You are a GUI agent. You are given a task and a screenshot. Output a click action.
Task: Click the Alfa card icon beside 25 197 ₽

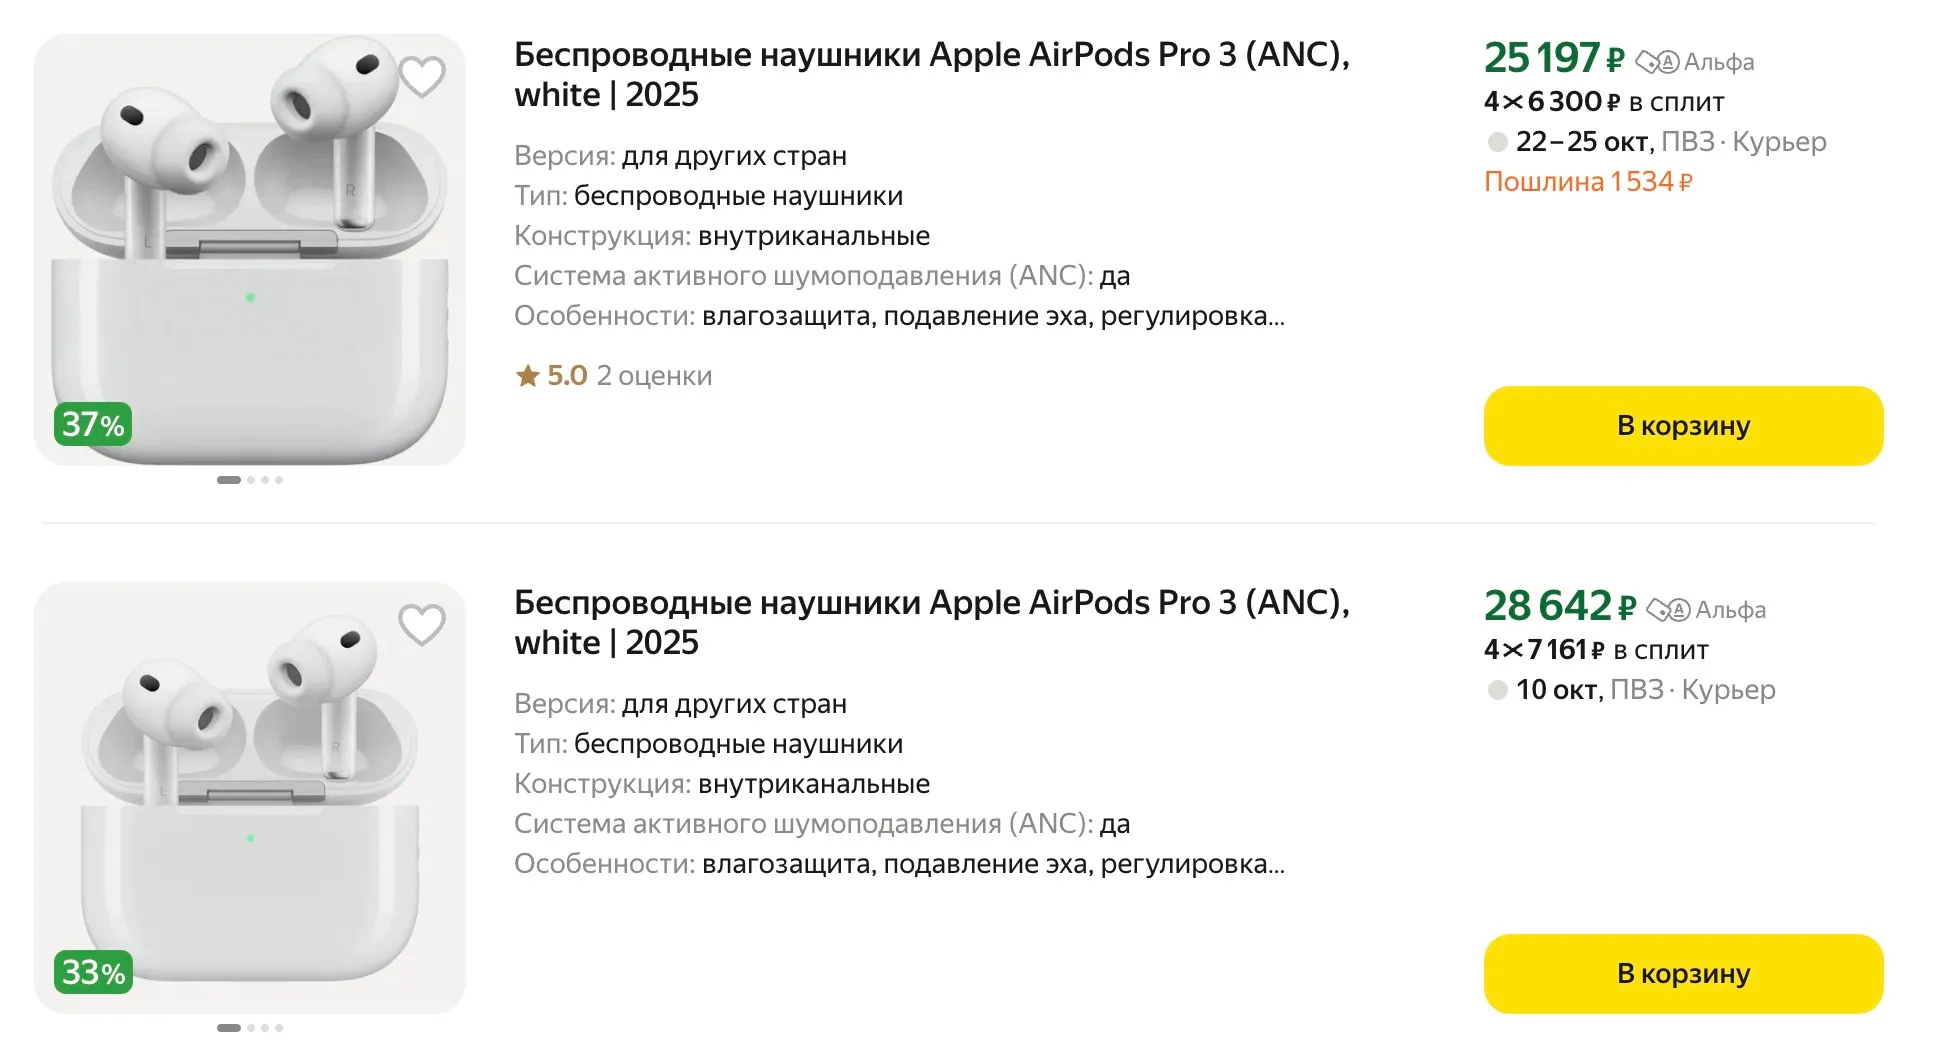pyautogui.click(x=1657, y=62)
